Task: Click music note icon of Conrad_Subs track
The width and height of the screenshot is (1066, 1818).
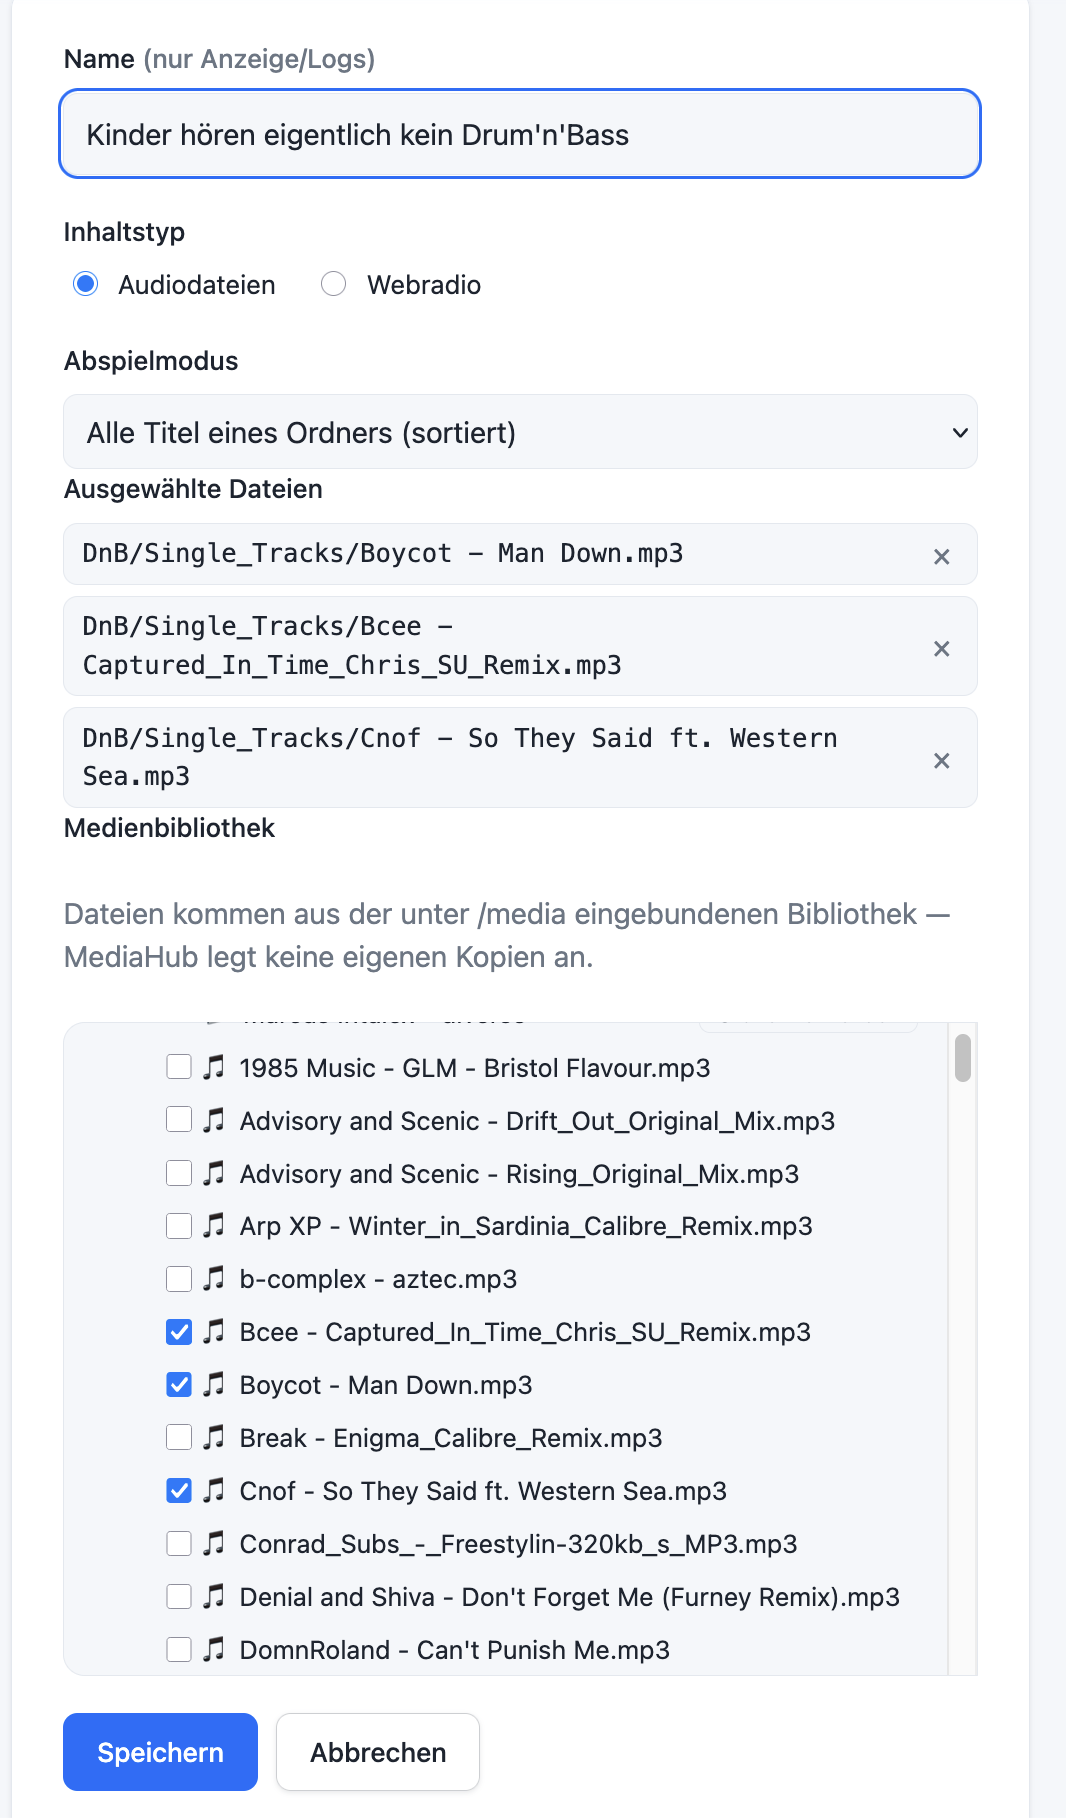Action: point(214,1543)
